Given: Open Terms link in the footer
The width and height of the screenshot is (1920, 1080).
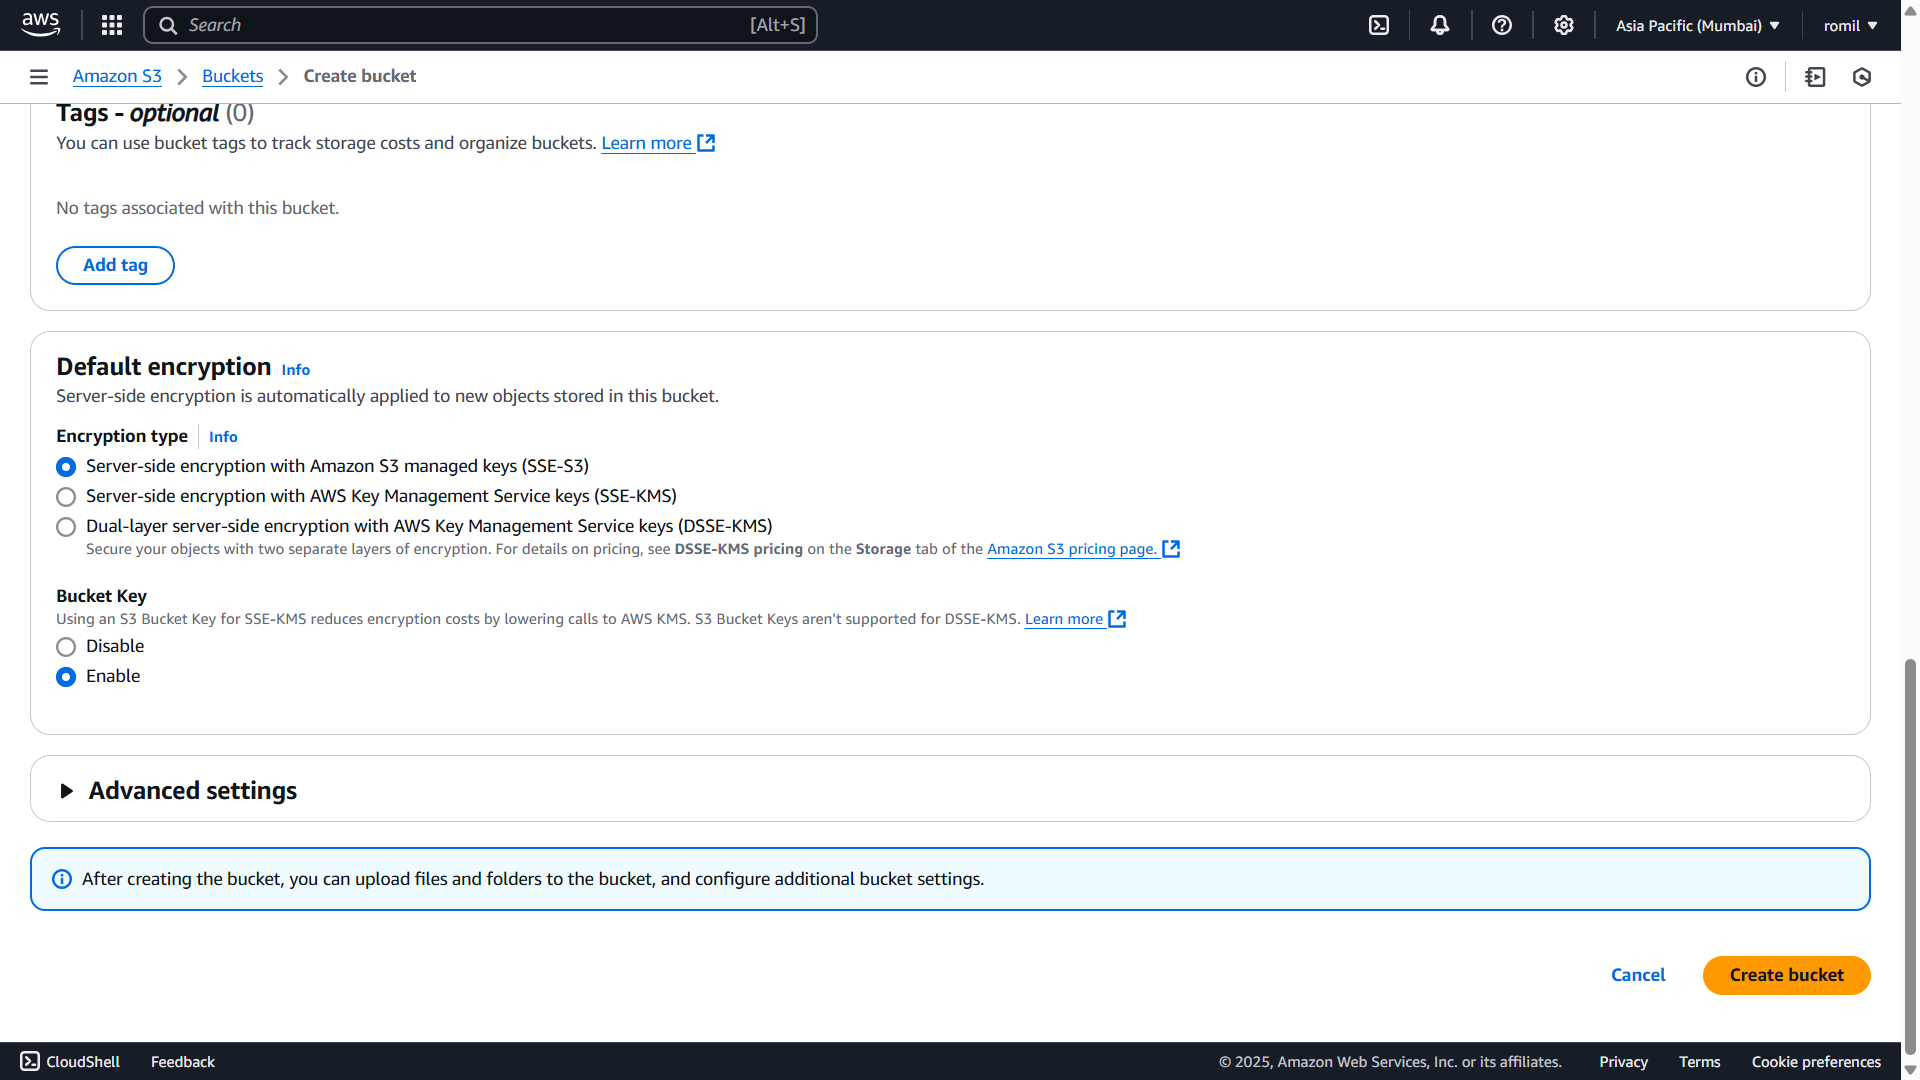Looking at the screenshot, I should click(1699, 1061).
